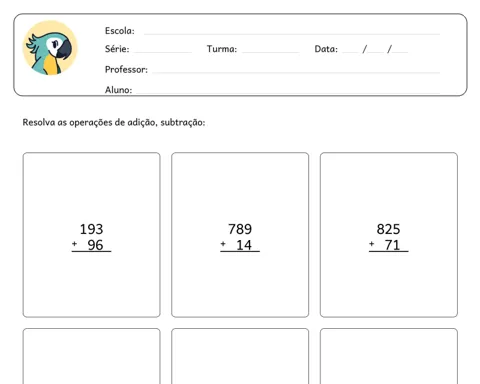Click the number 789
Viewport: 480px width, 384px height.
coord(240,229)
